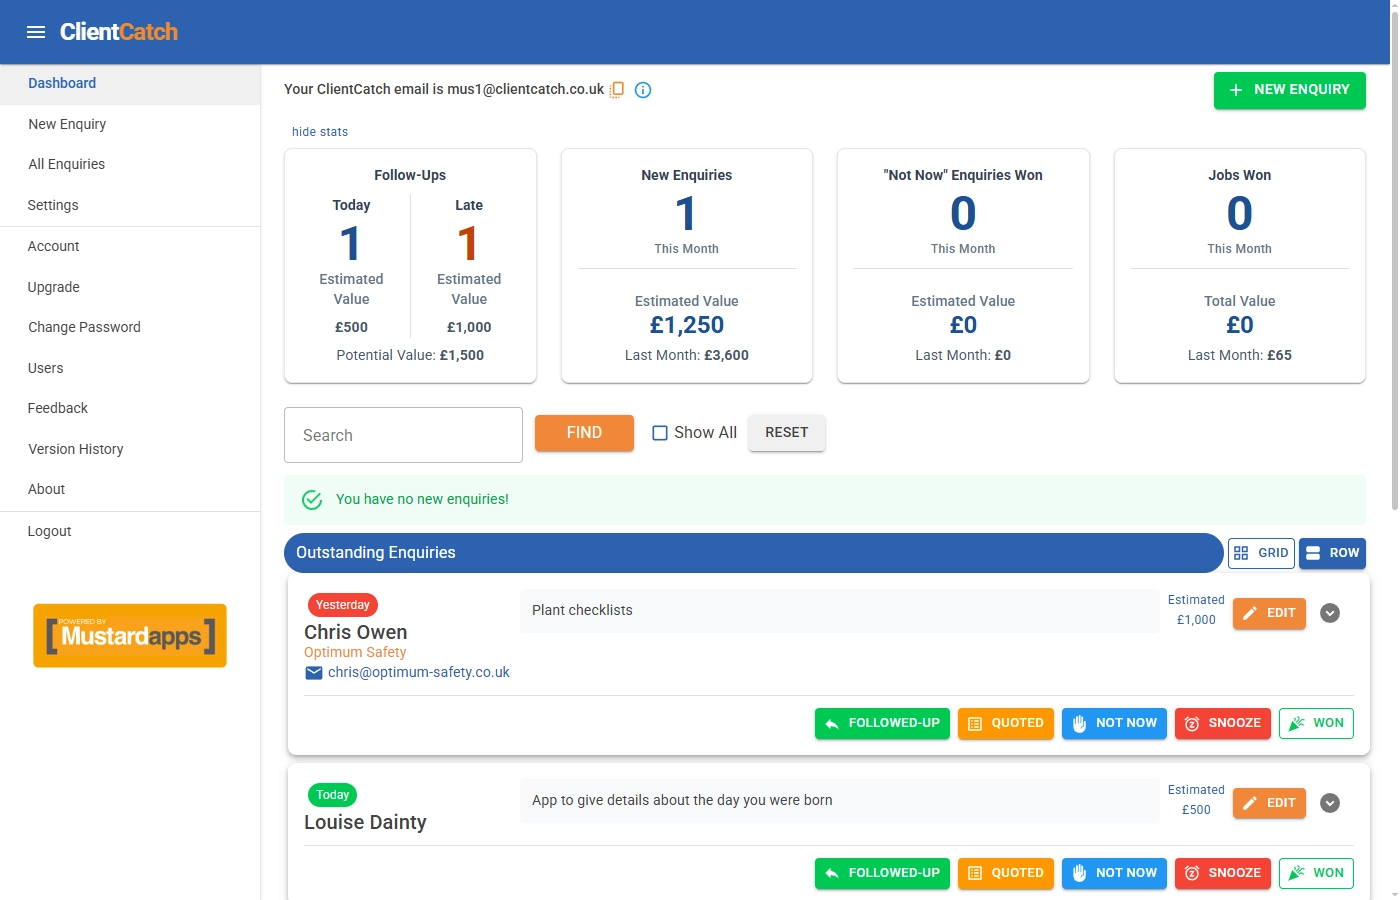Click the ClientCatch logo
1400x900 pixels.
118,32
